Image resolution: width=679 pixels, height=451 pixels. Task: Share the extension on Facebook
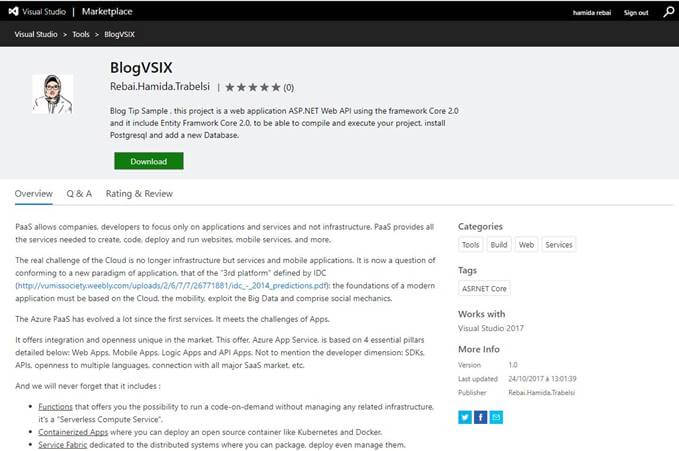click(481, 417)
